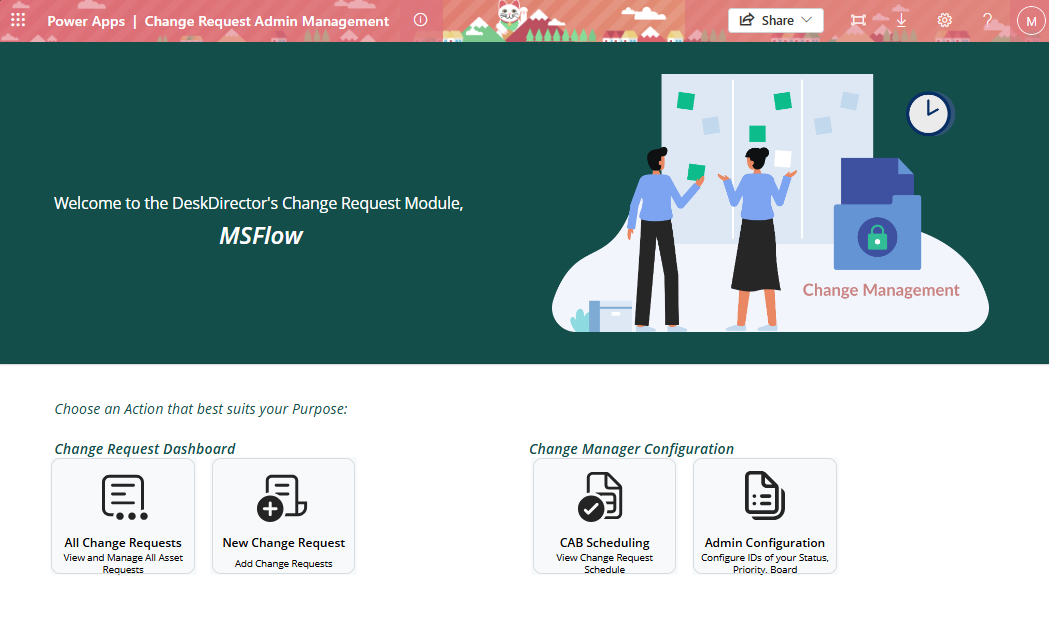Click the fit-to-screen icon in header
This screenshot has width=1049, height=621.
(858, 21)
